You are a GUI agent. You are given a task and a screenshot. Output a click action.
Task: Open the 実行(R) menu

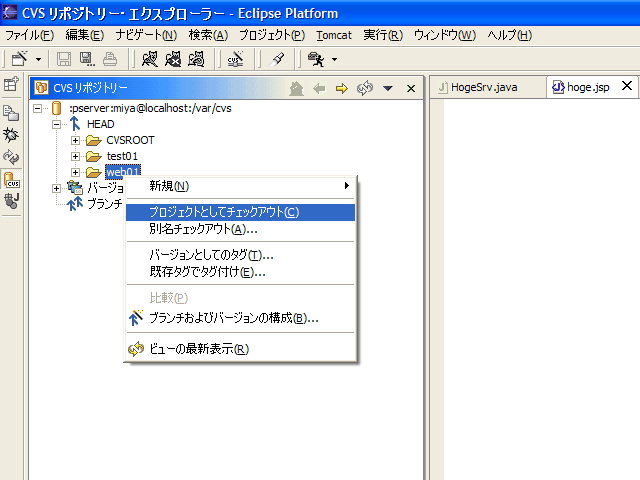pos(383,36)
